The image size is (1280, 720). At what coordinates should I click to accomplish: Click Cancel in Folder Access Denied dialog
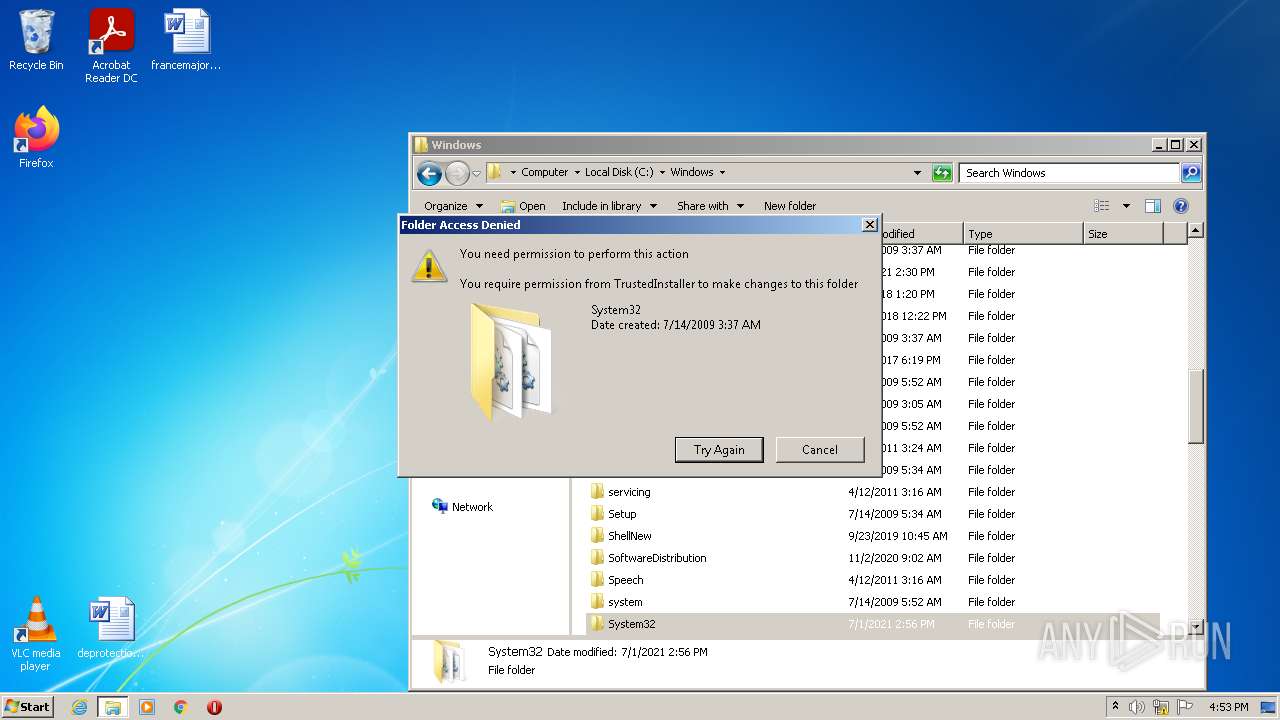tap(820, 450)
